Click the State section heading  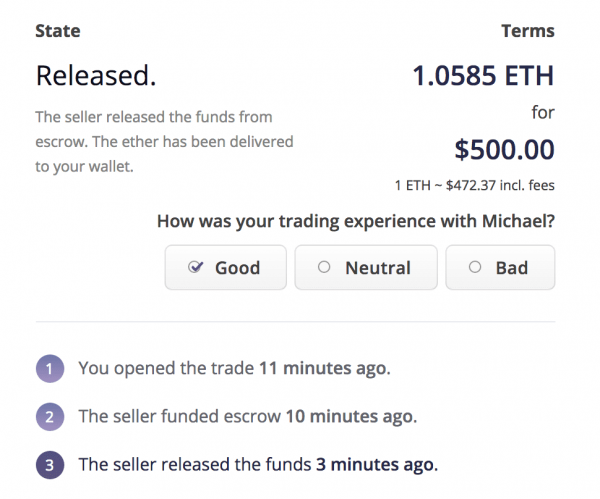pyautogui.click(x=59, y=31)
